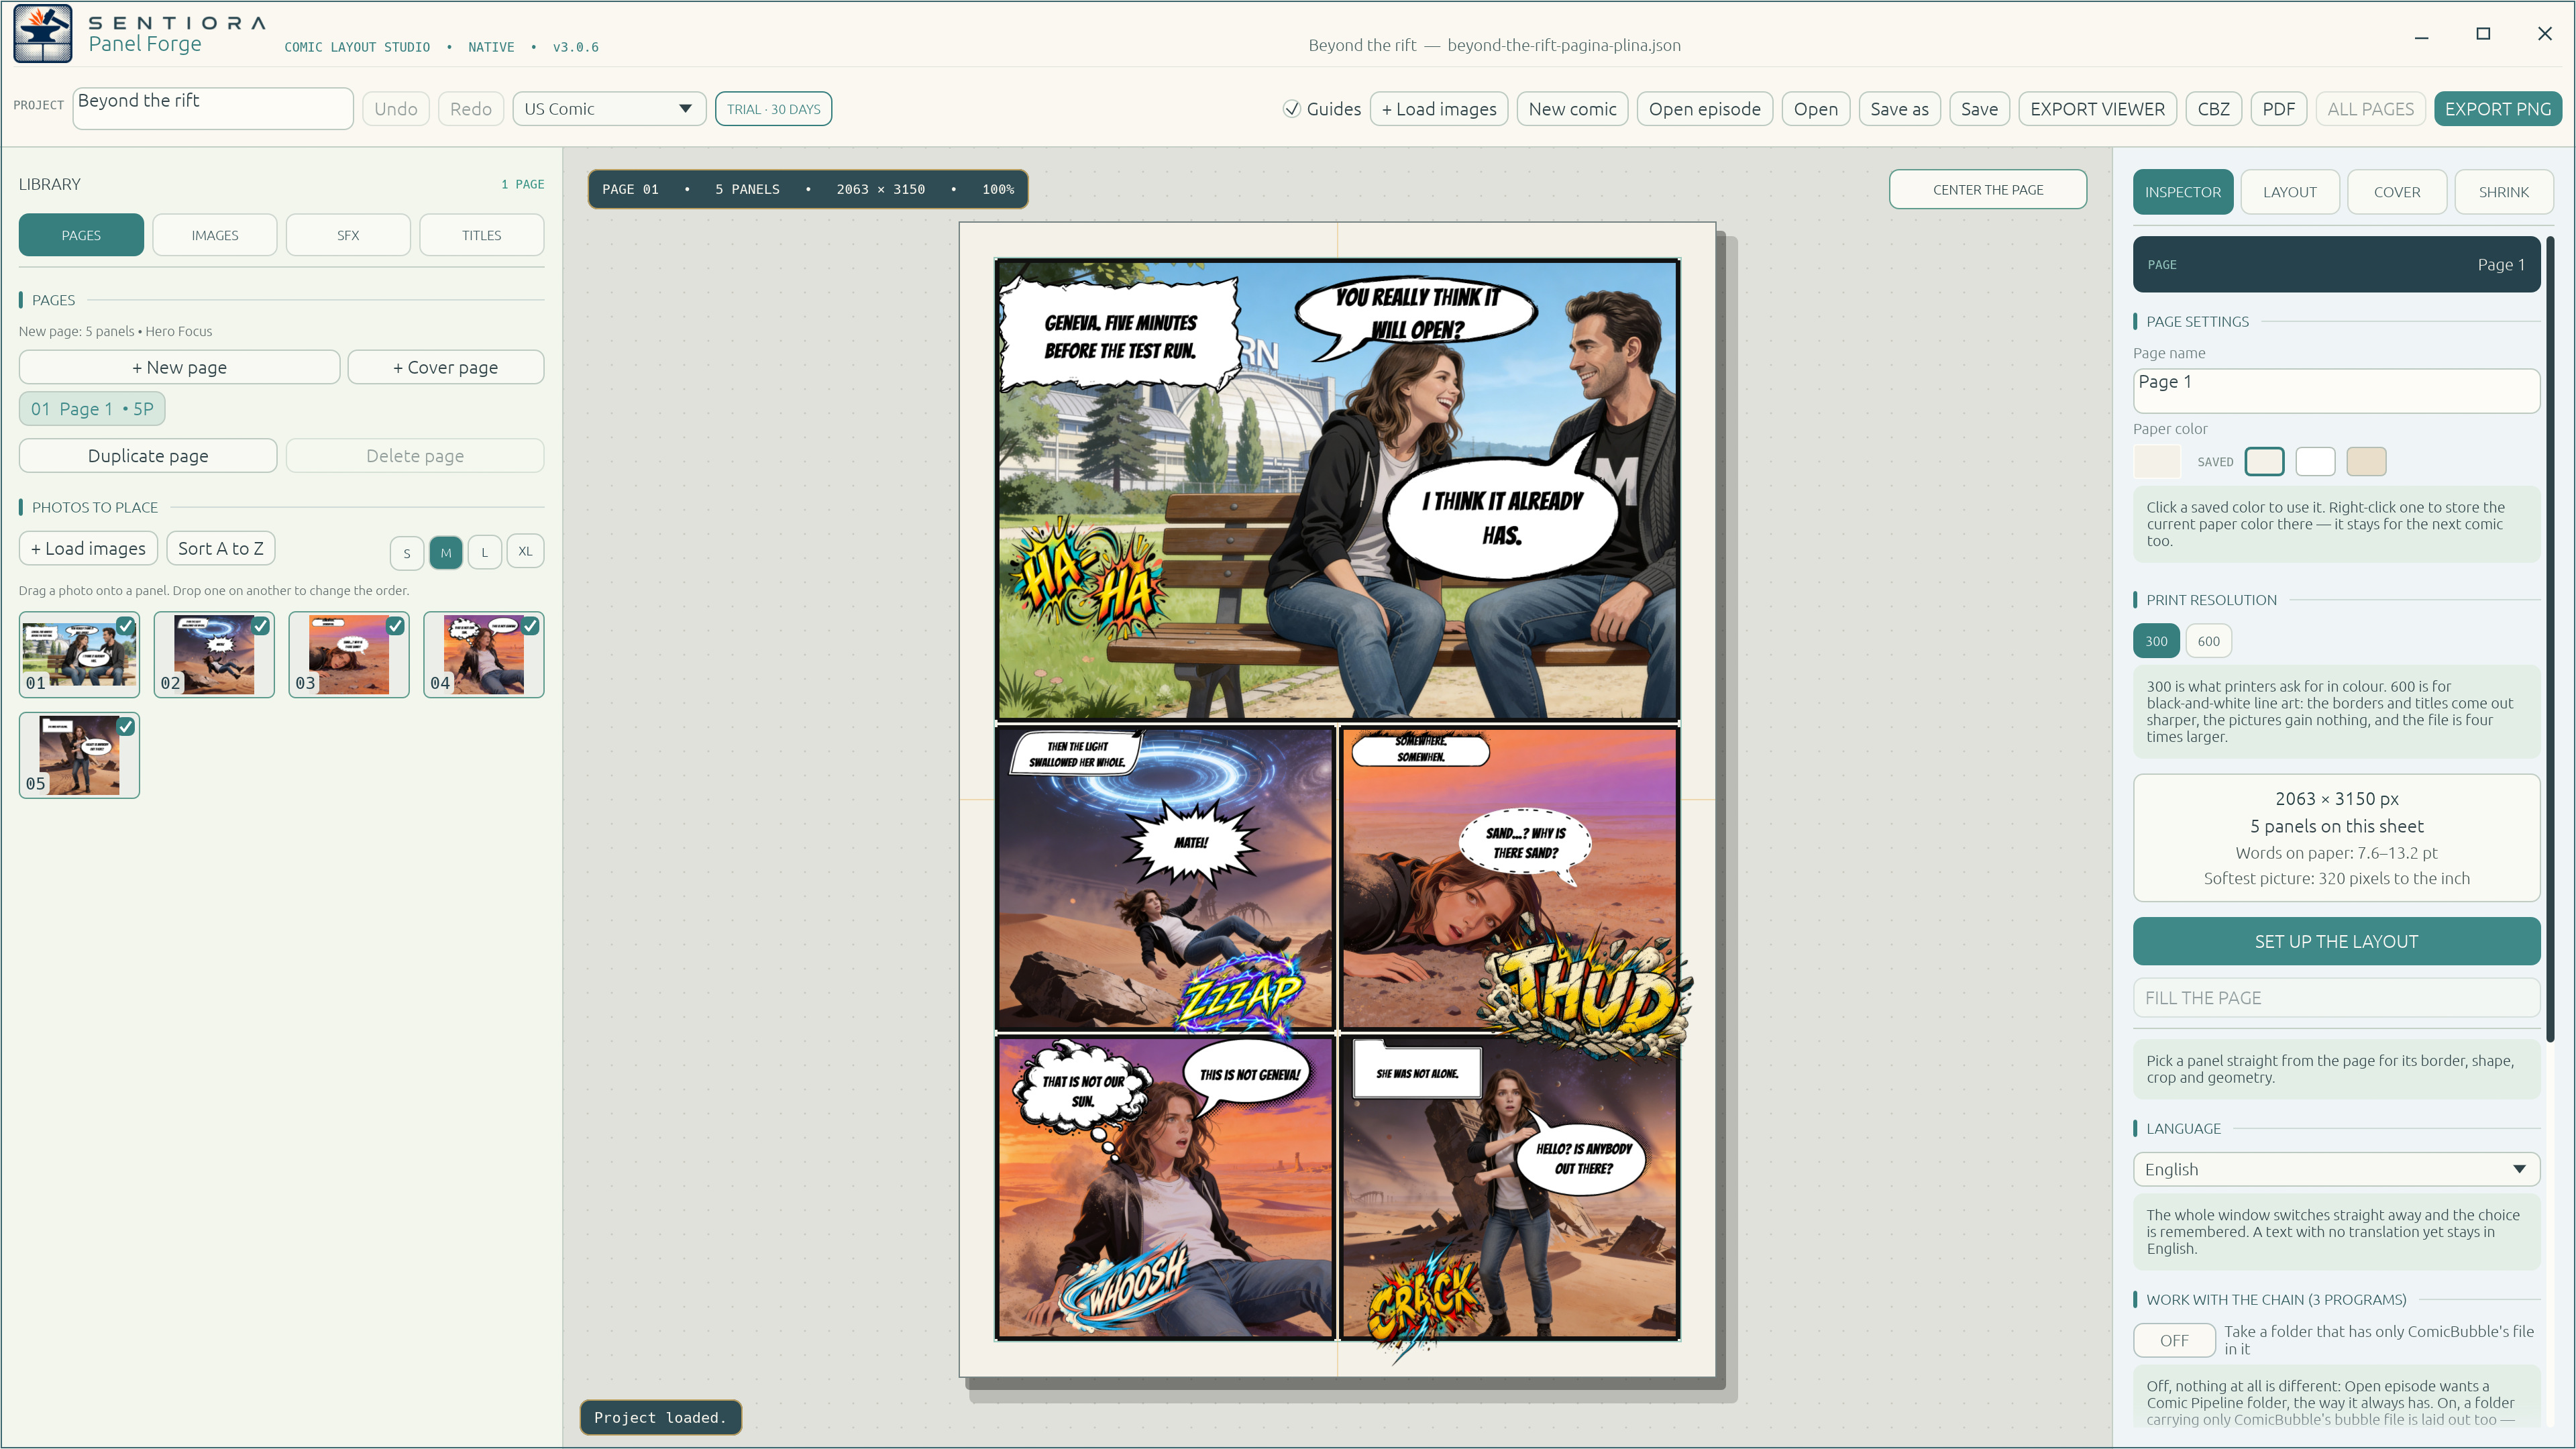This screenshot has height=1449, width=2576.
Task: Click the PROJECT name field
Action: point(213,108)
